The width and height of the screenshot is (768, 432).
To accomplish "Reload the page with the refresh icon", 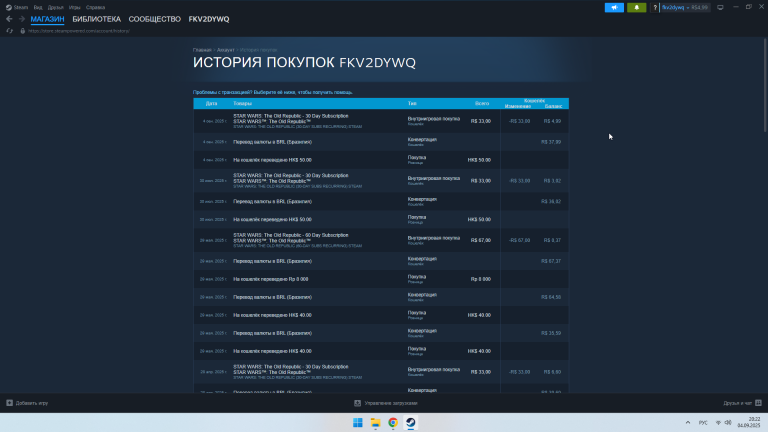I will point(9,31).
